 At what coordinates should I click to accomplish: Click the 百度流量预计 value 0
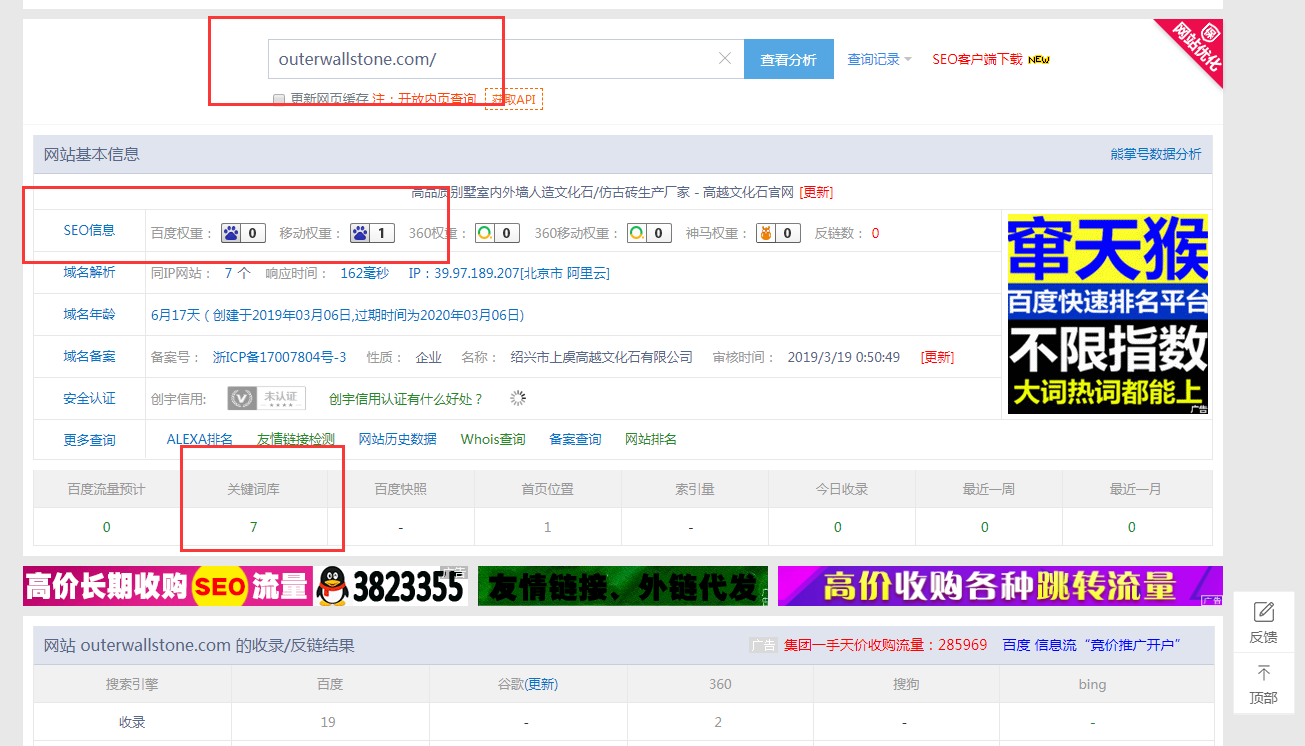click(x=107, y=527)
